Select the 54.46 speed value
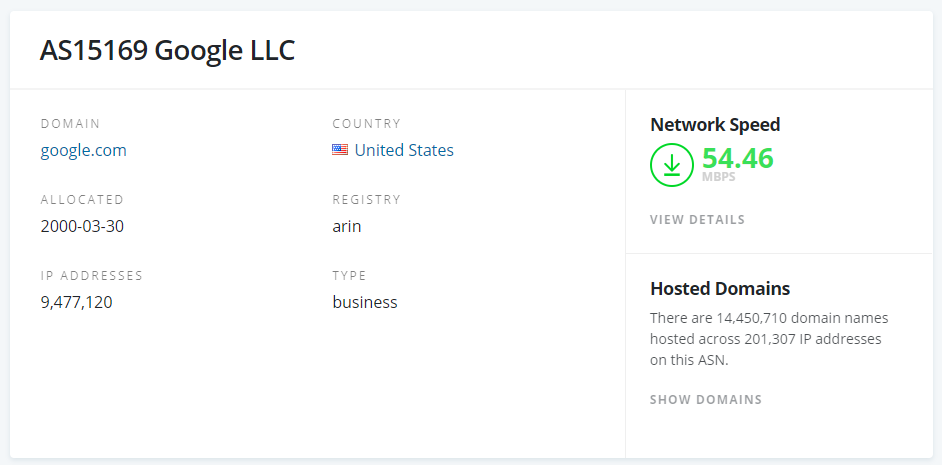 click(738, 157)
